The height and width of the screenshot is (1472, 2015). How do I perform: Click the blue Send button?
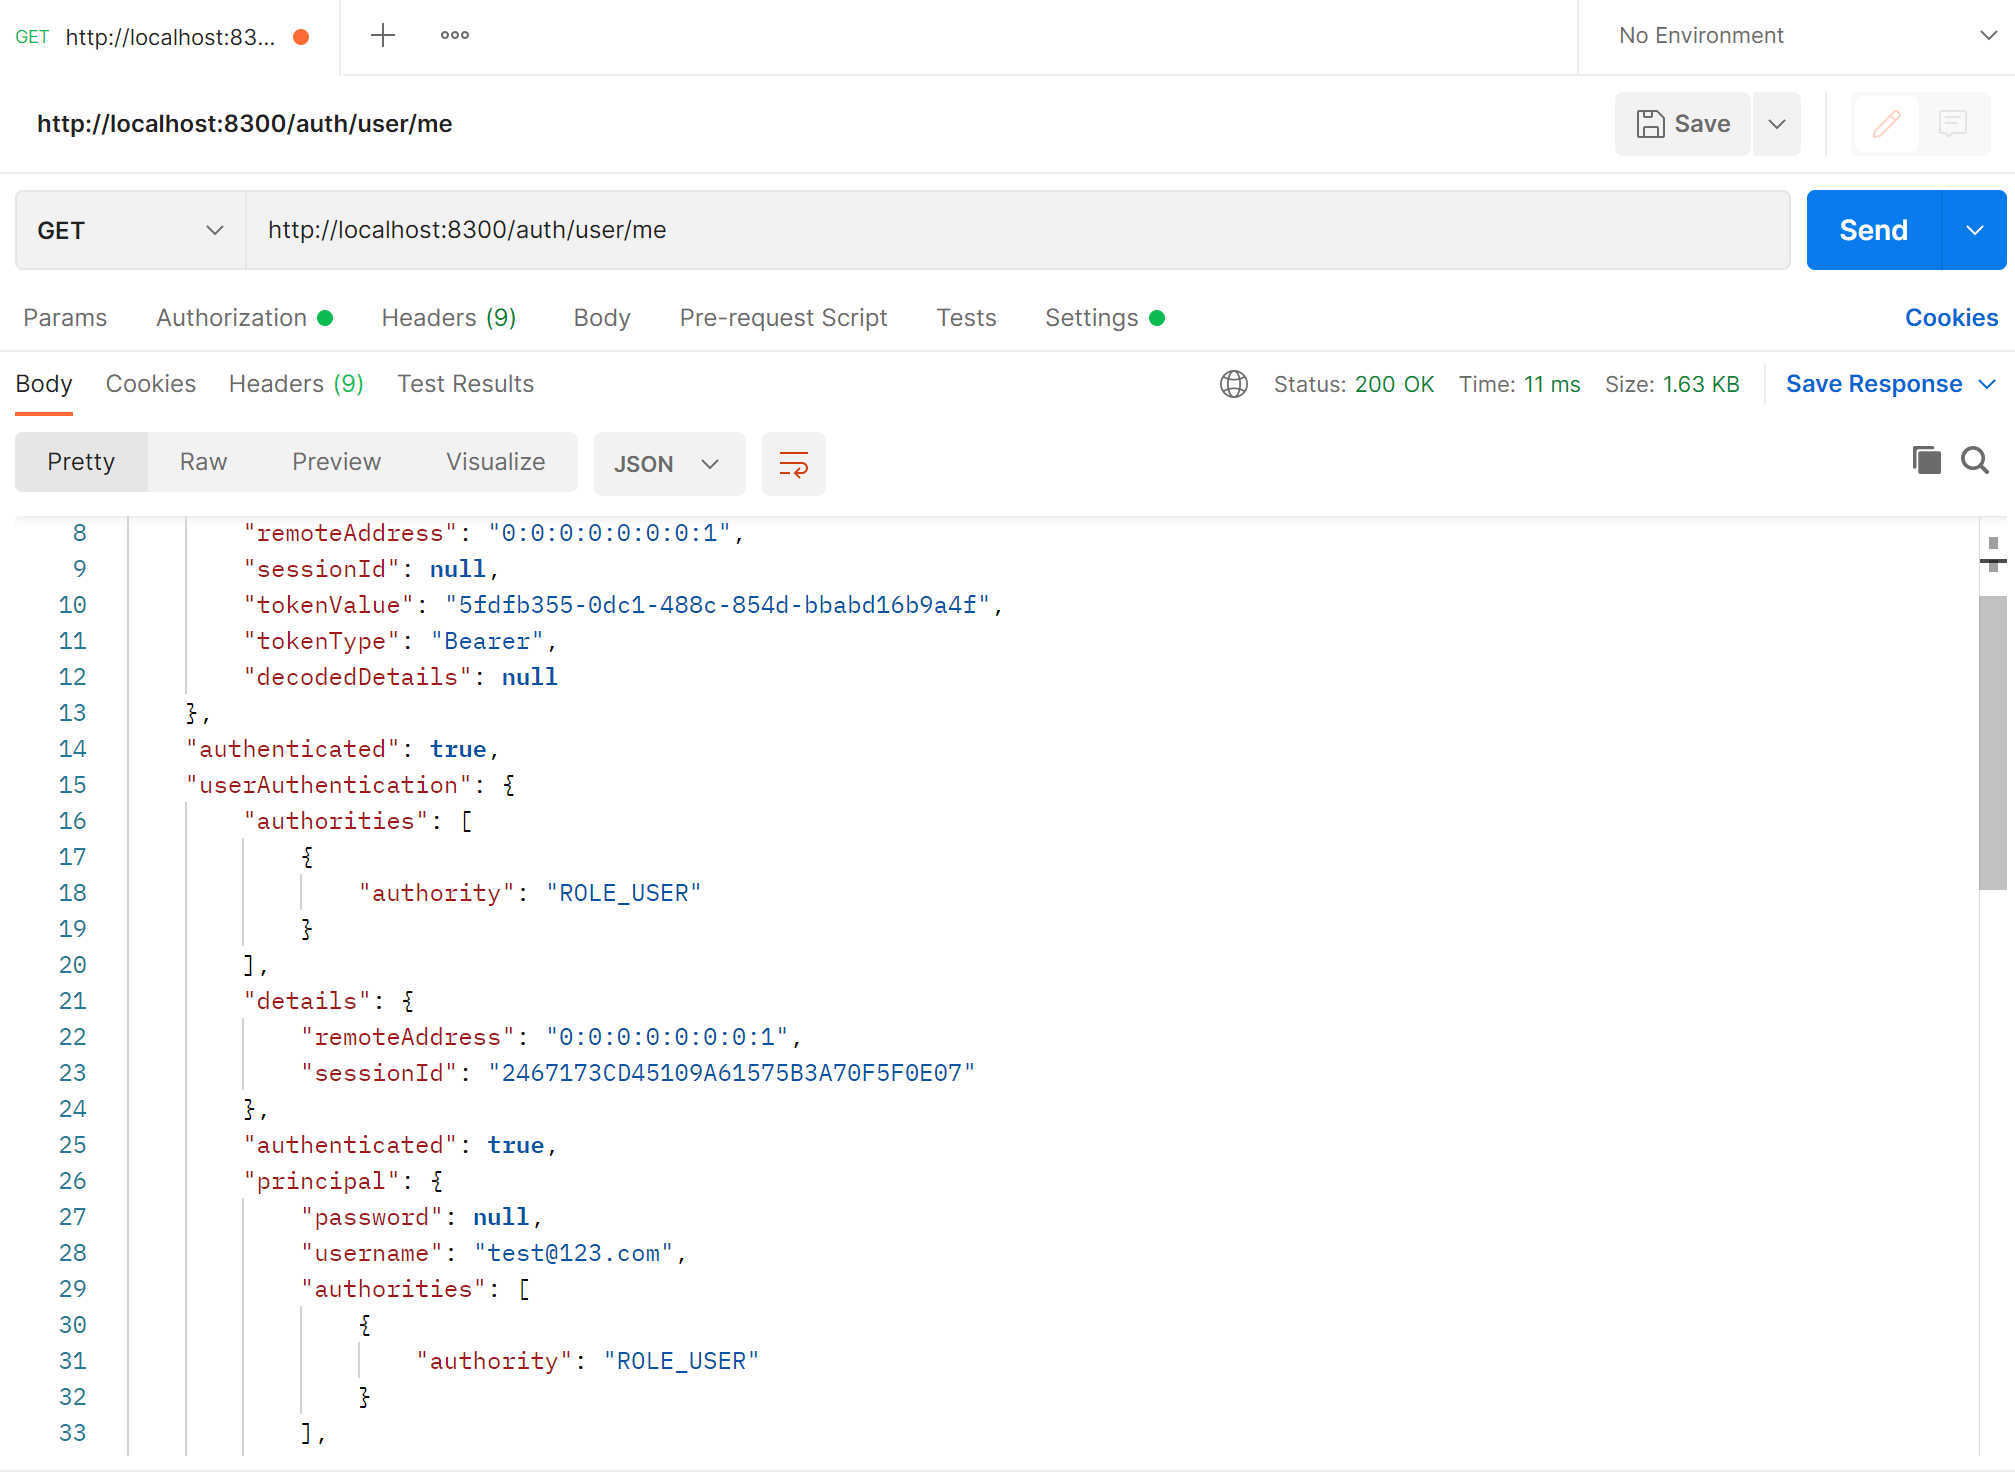[x=1873, y=231]
